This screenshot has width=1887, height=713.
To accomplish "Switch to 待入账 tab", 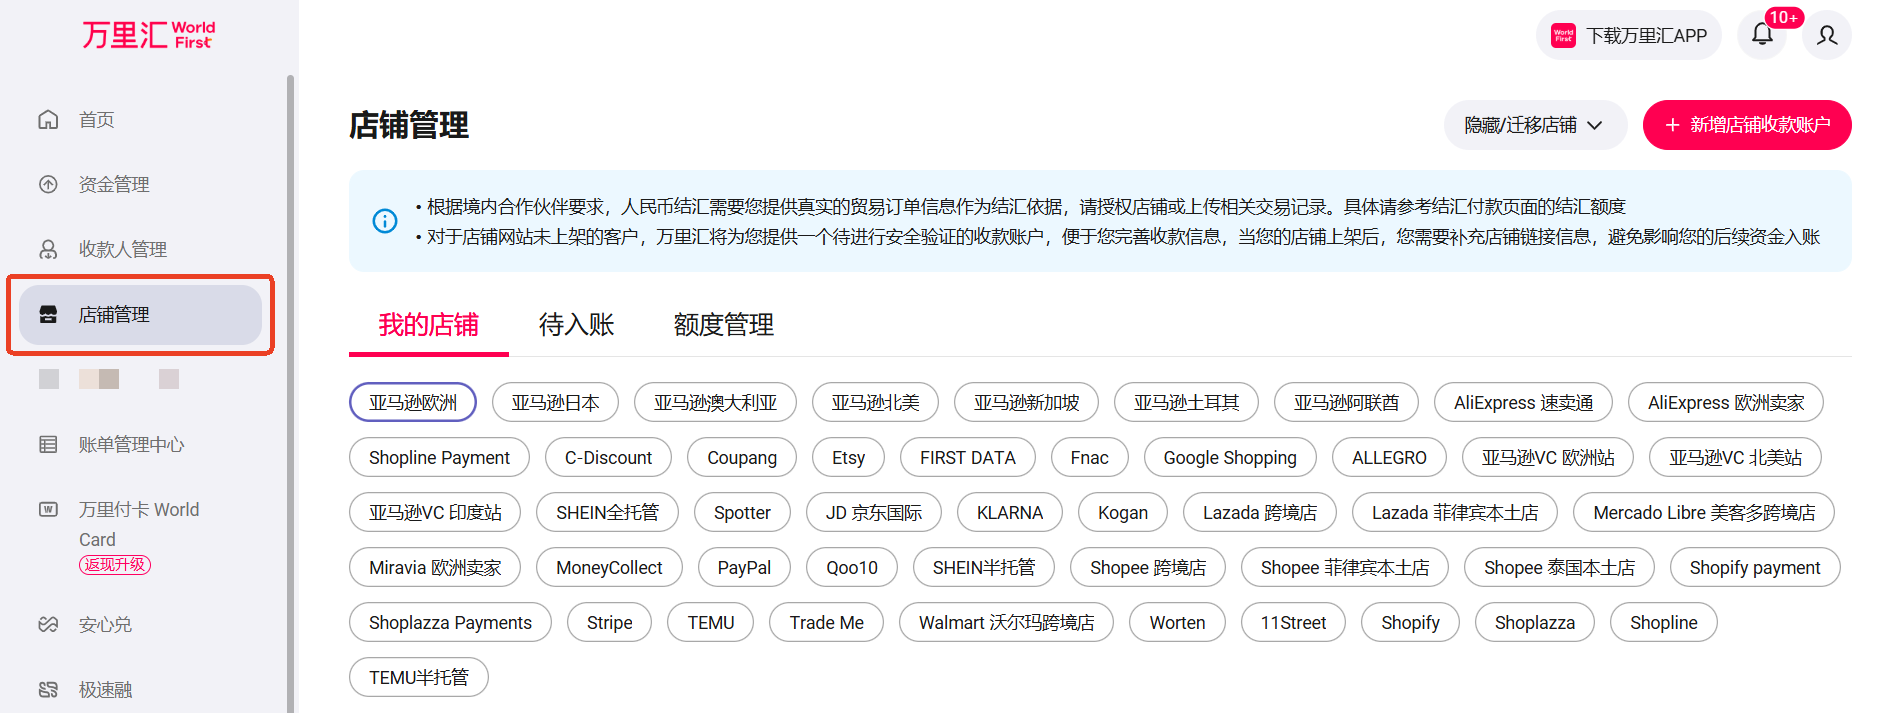I will tap(576, 325).
